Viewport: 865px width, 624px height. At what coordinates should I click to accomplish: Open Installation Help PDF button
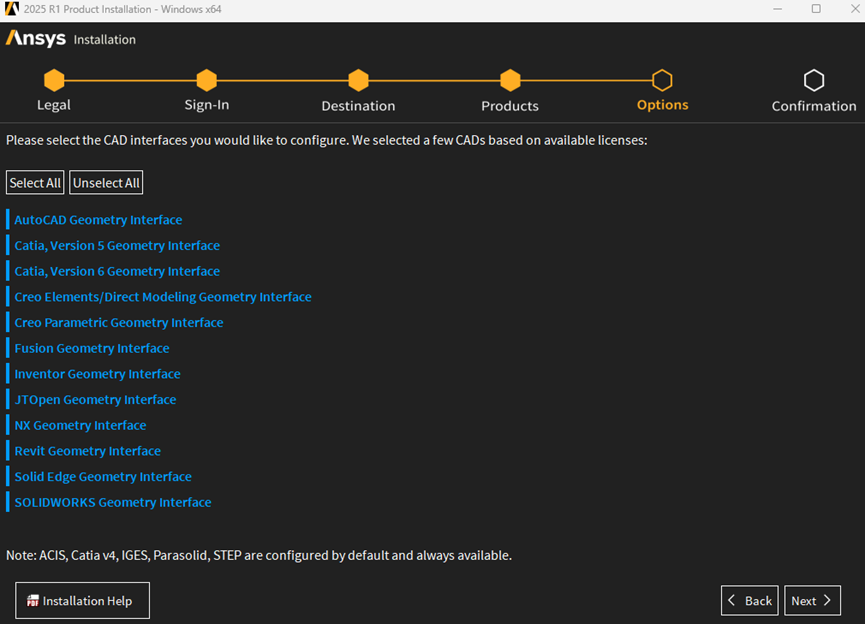82,600
